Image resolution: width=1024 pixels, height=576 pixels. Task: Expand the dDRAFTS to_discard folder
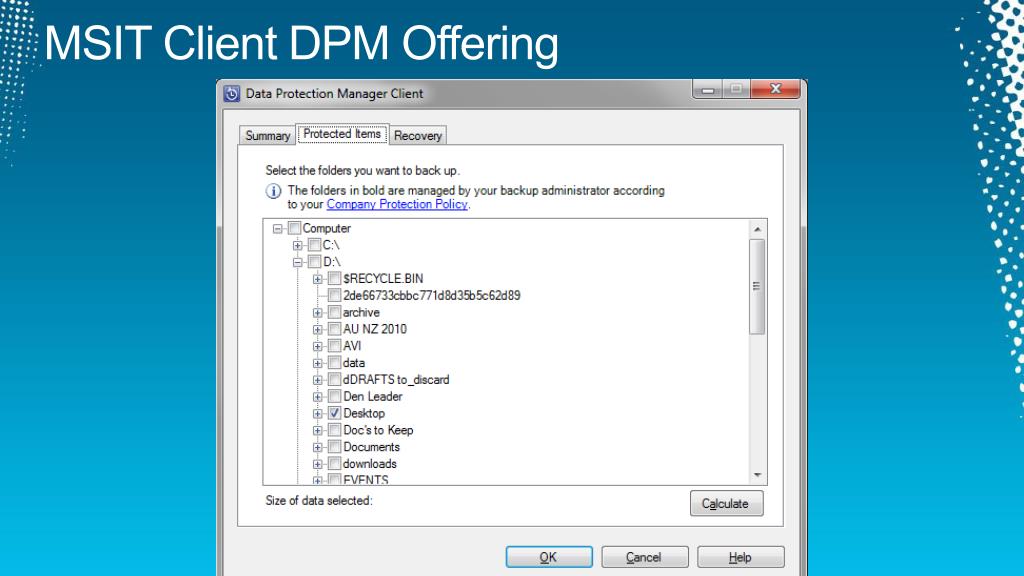317,380
